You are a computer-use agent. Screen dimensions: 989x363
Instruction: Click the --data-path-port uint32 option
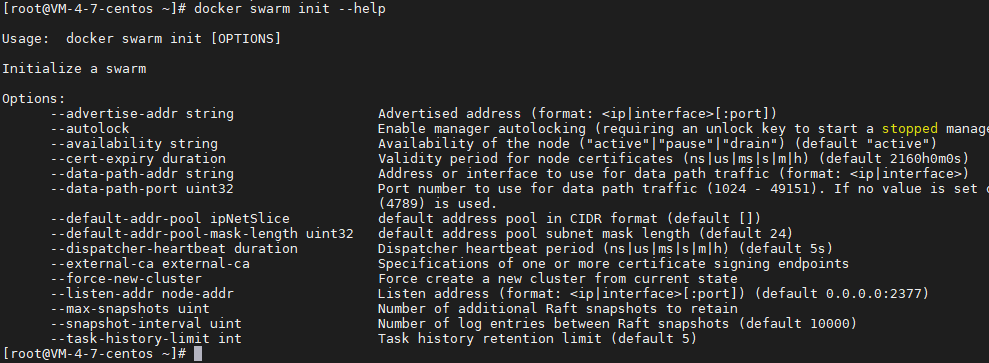pyautogui.click(x=142, y=188)
